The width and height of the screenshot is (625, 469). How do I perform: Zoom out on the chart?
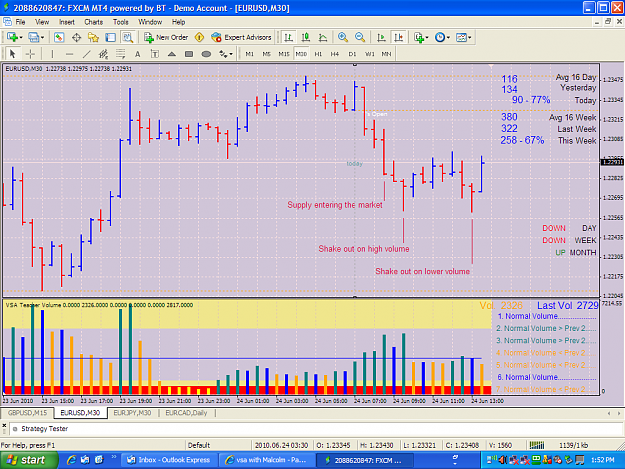pyautogui.click(x=360, y=37)
